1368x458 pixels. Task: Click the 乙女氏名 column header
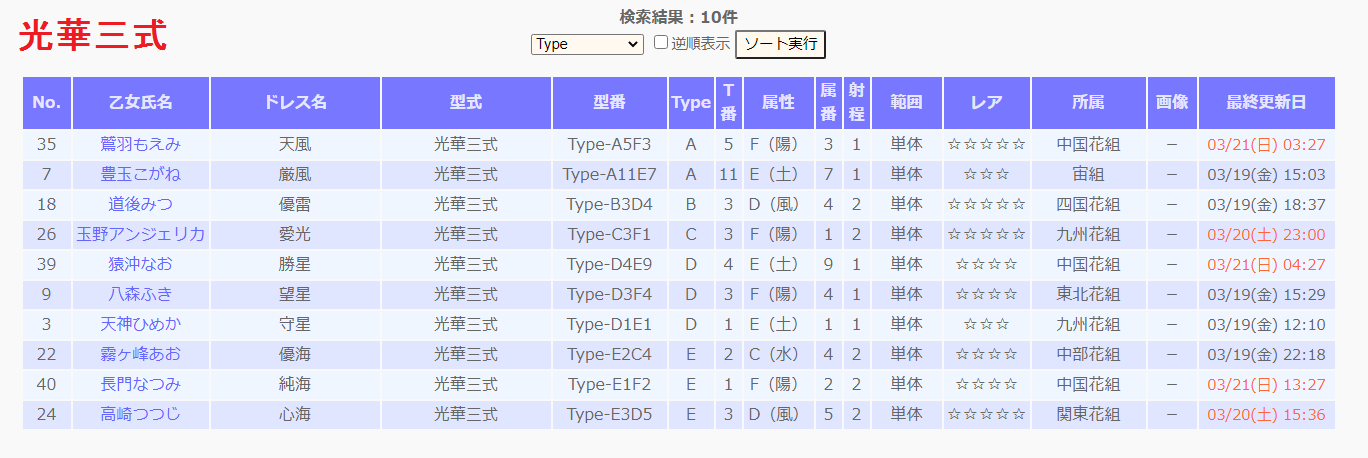pyautogui.click(x=140, y=102)
